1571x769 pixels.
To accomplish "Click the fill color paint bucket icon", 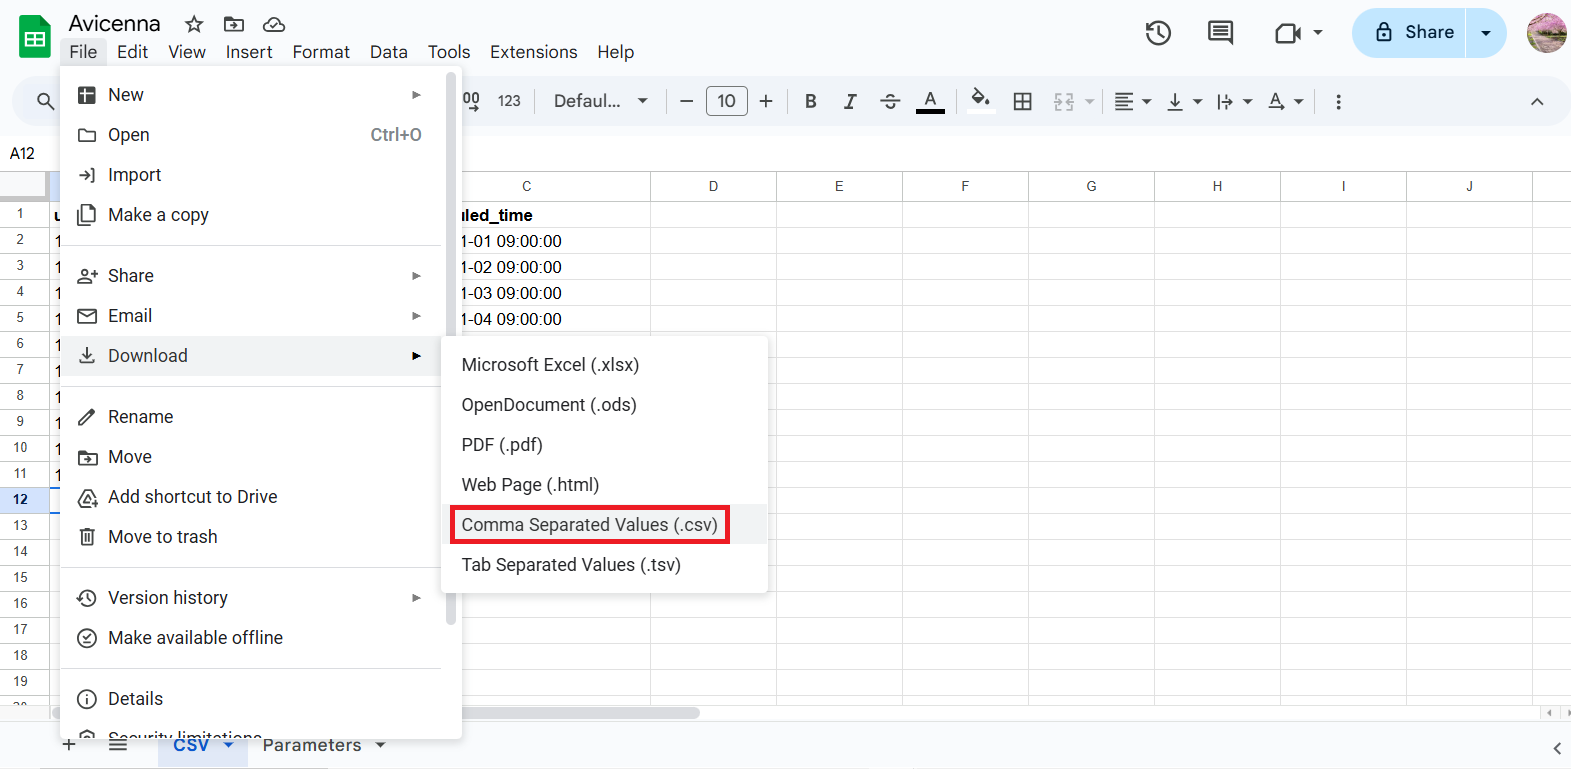I will pyautogui.click(x=980, y=100).
